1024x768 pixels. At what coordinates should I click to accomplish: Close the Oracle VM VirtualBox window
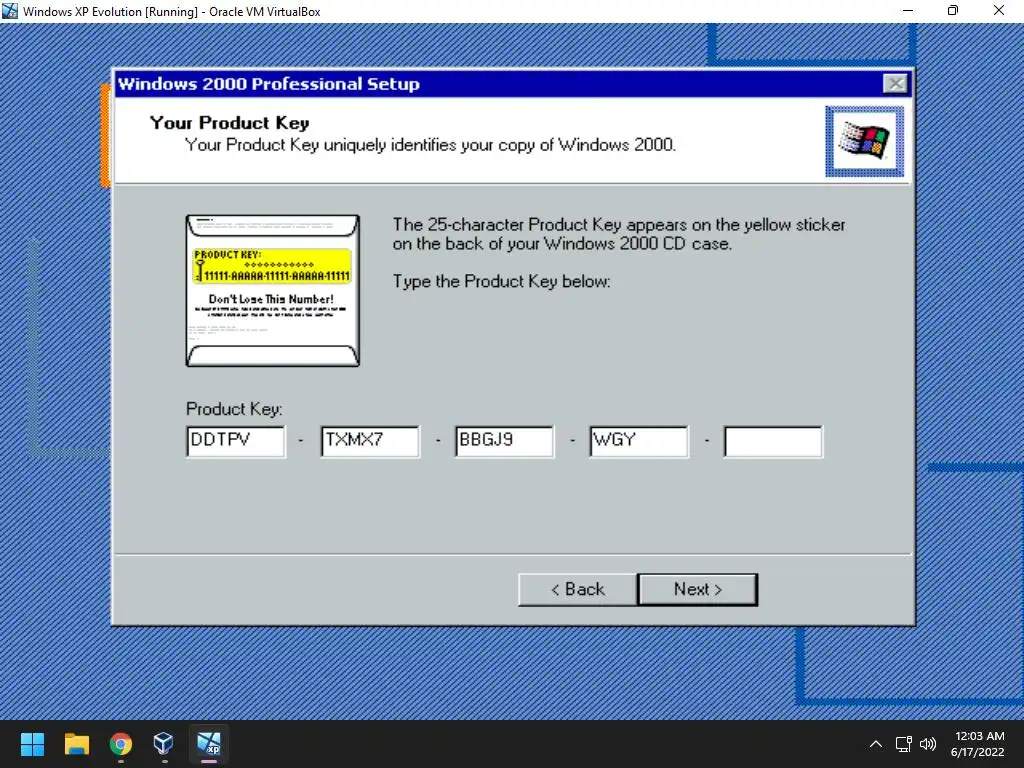click(x=999, y=10)
